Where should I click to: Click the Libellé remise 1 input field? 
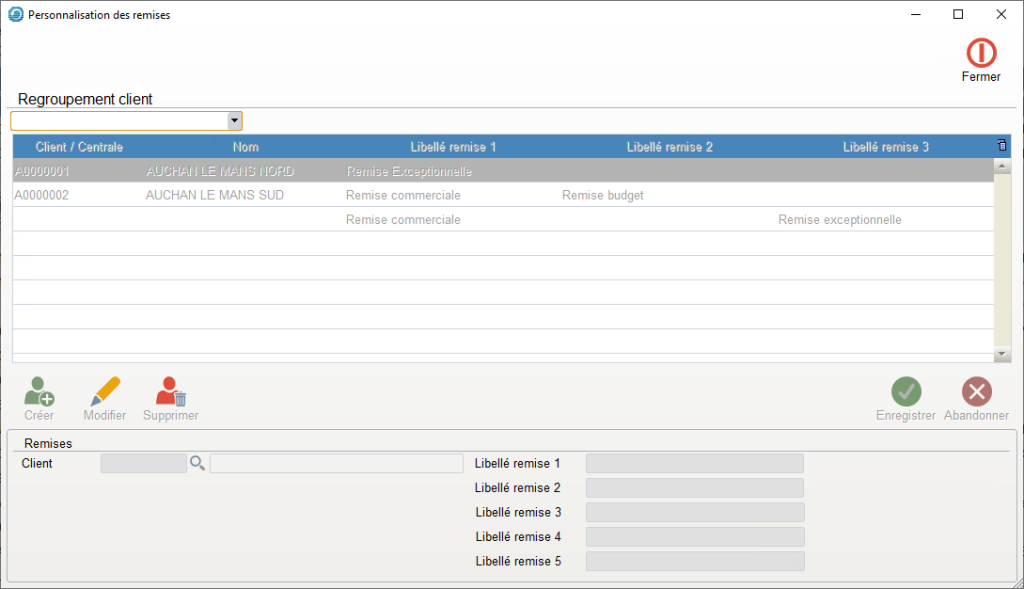pyautogui.click(x=694, y=463)
